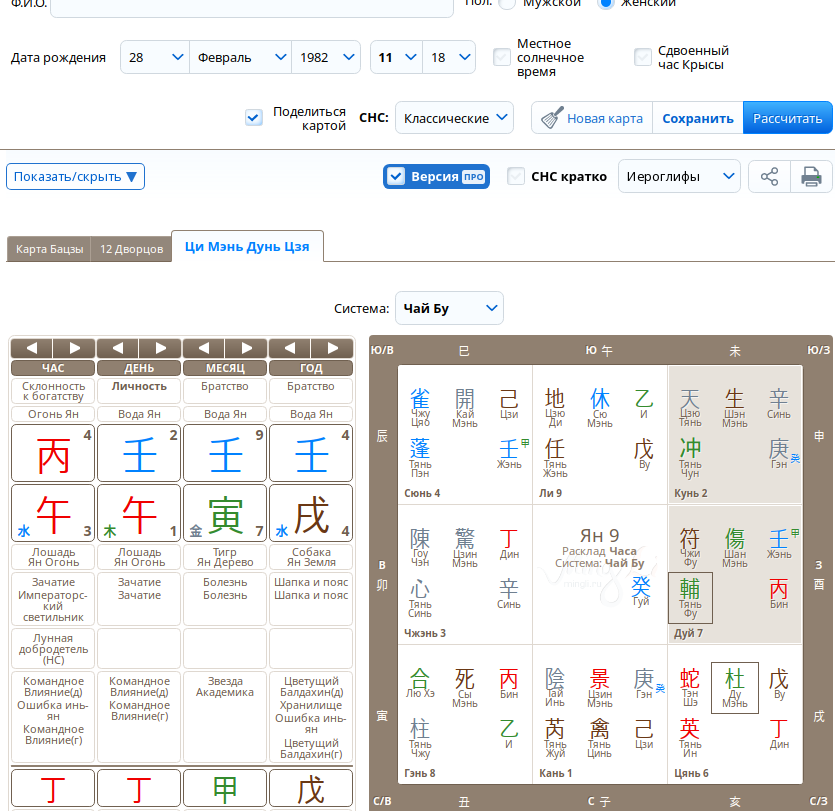Click the 午 hour branch glyph
Screen dimensions: 835x811
coord(53,514)
